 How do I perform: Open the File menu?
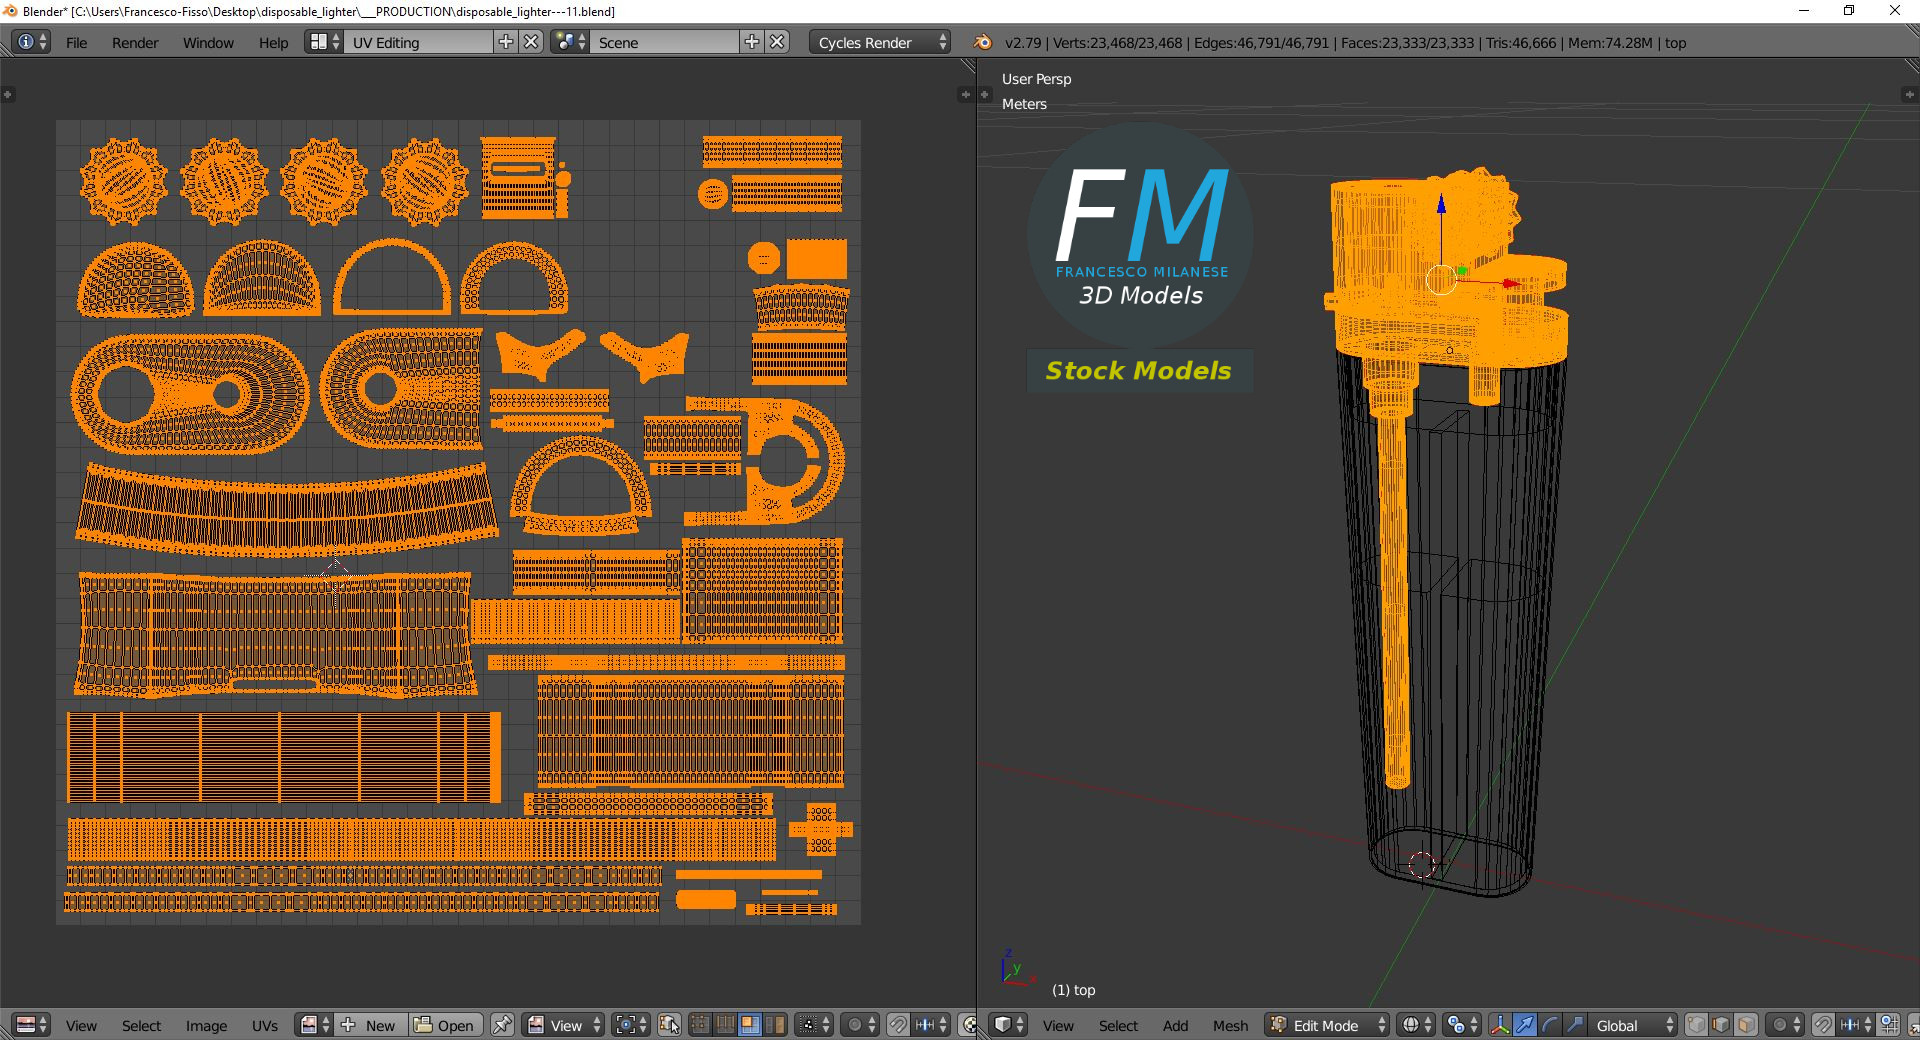(x=76, y=43)
